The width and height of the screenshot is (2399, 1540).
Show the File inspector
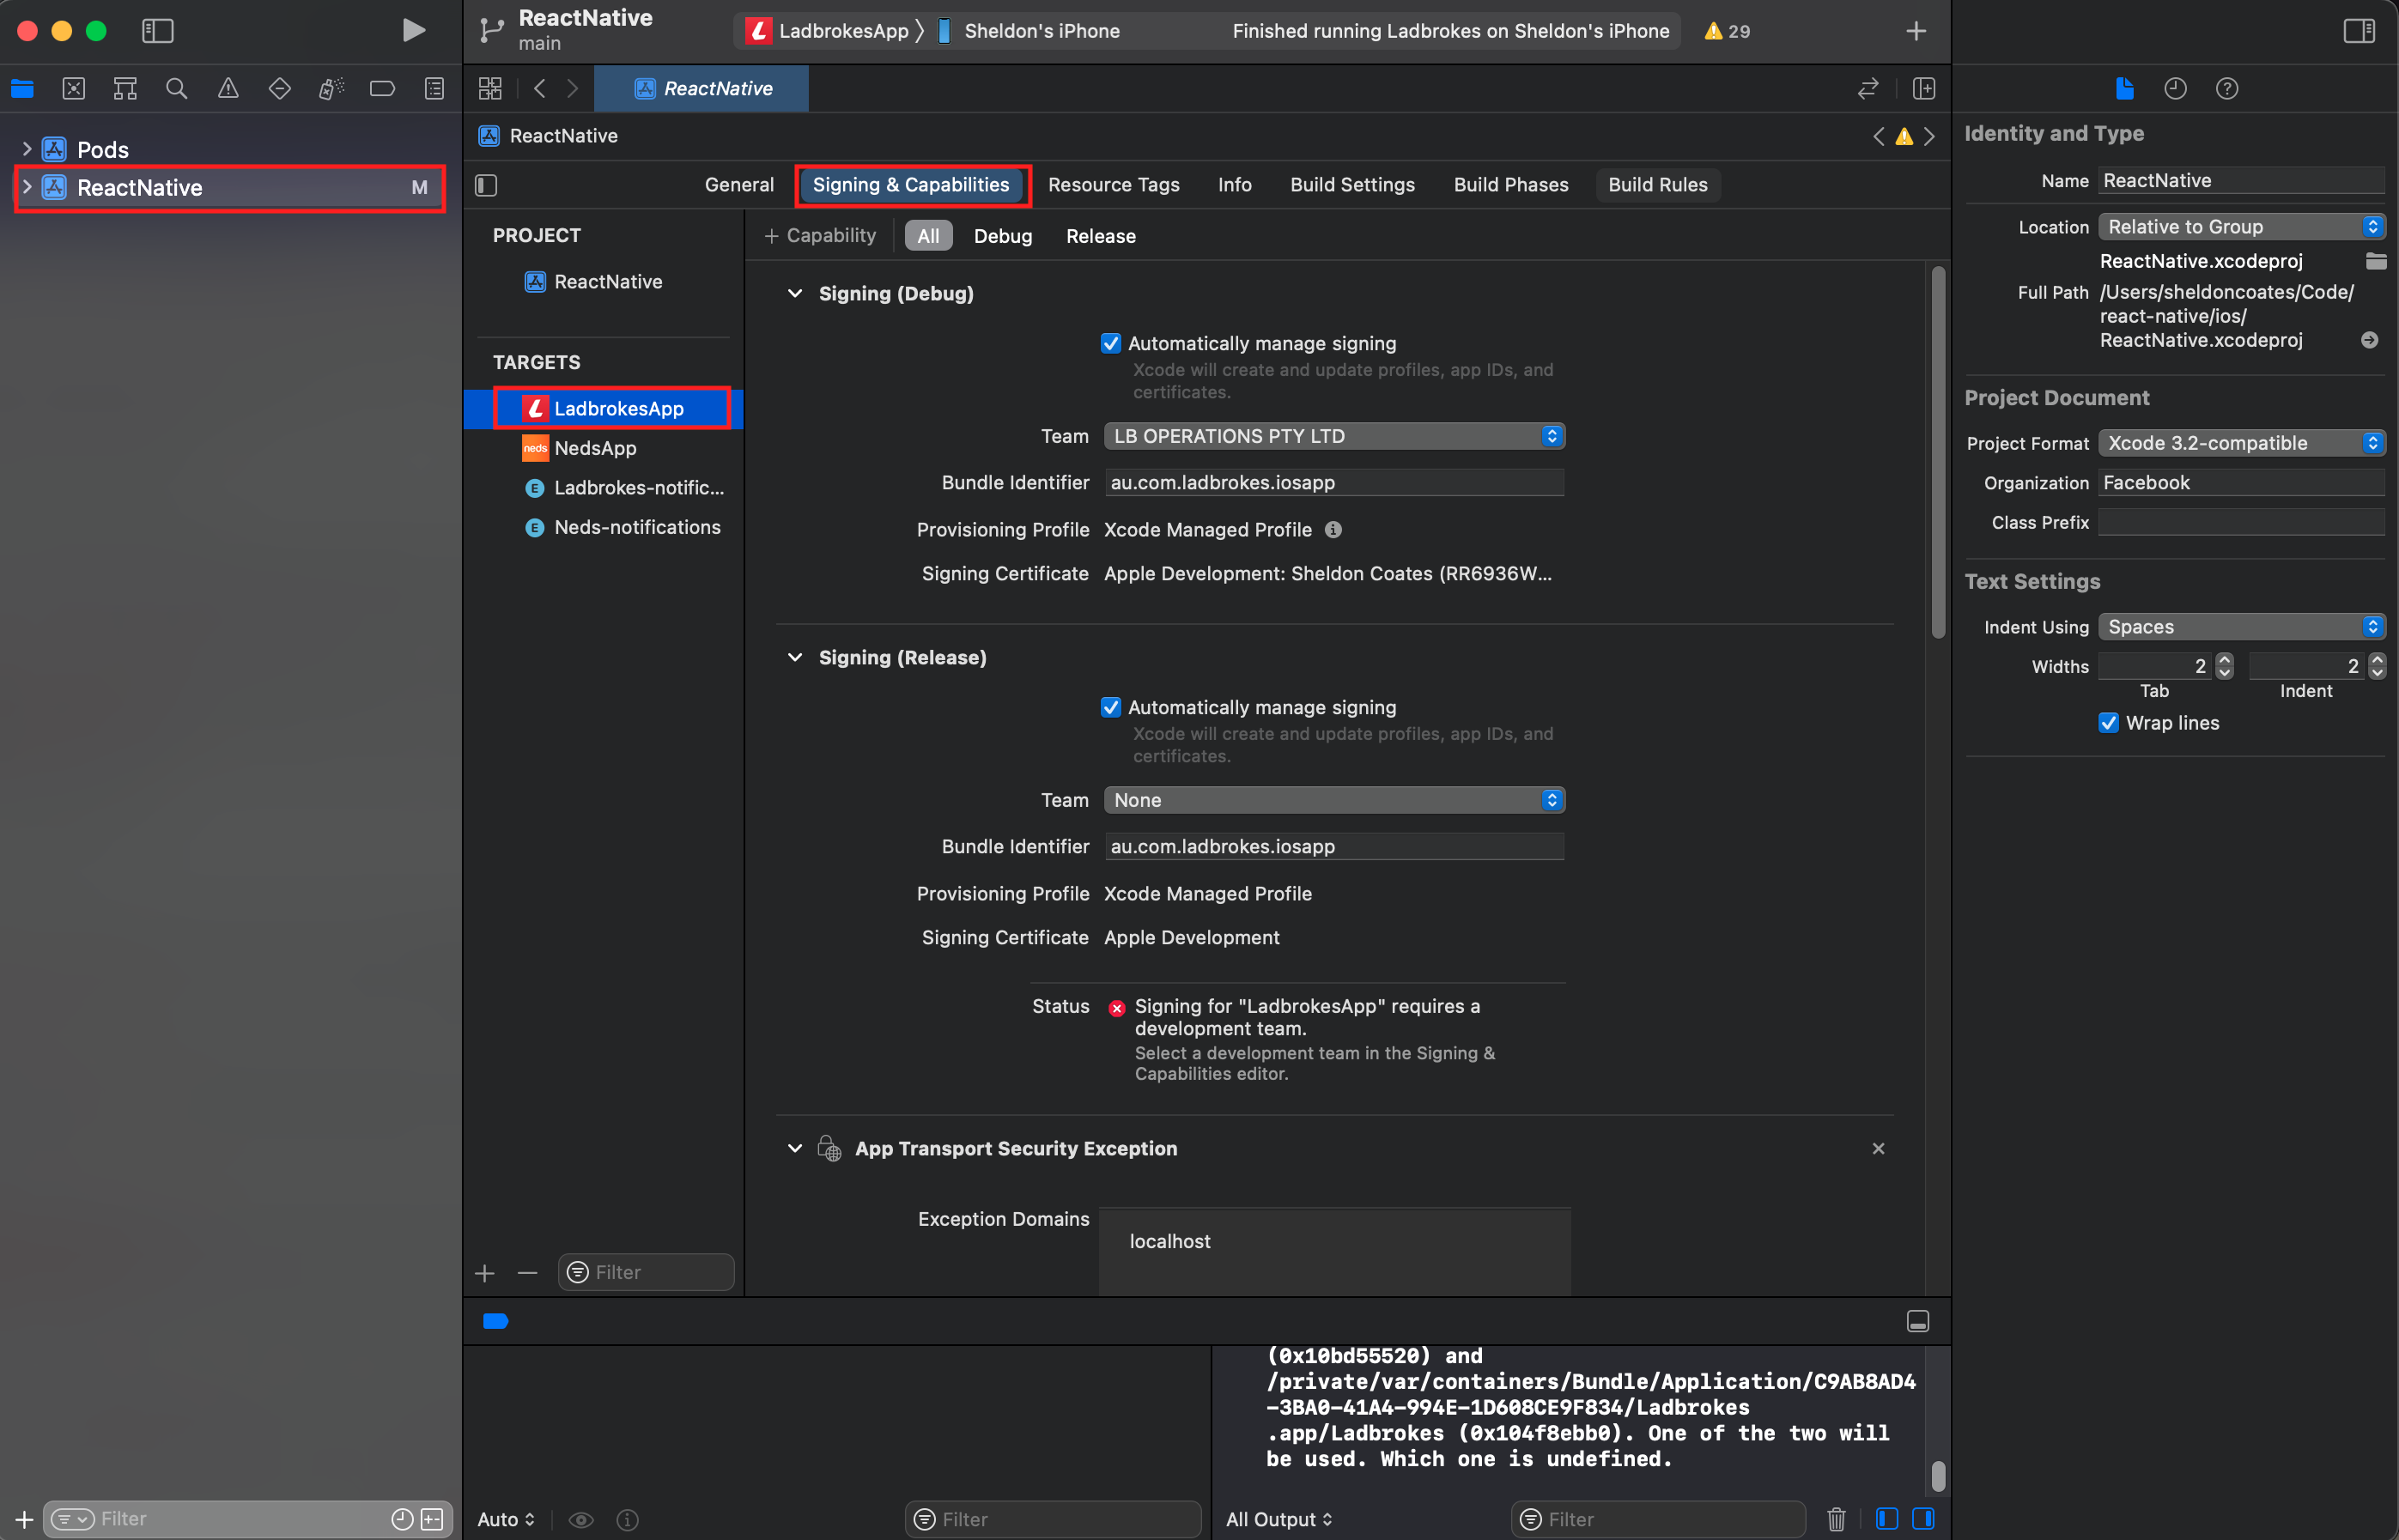click(2124, 88)
